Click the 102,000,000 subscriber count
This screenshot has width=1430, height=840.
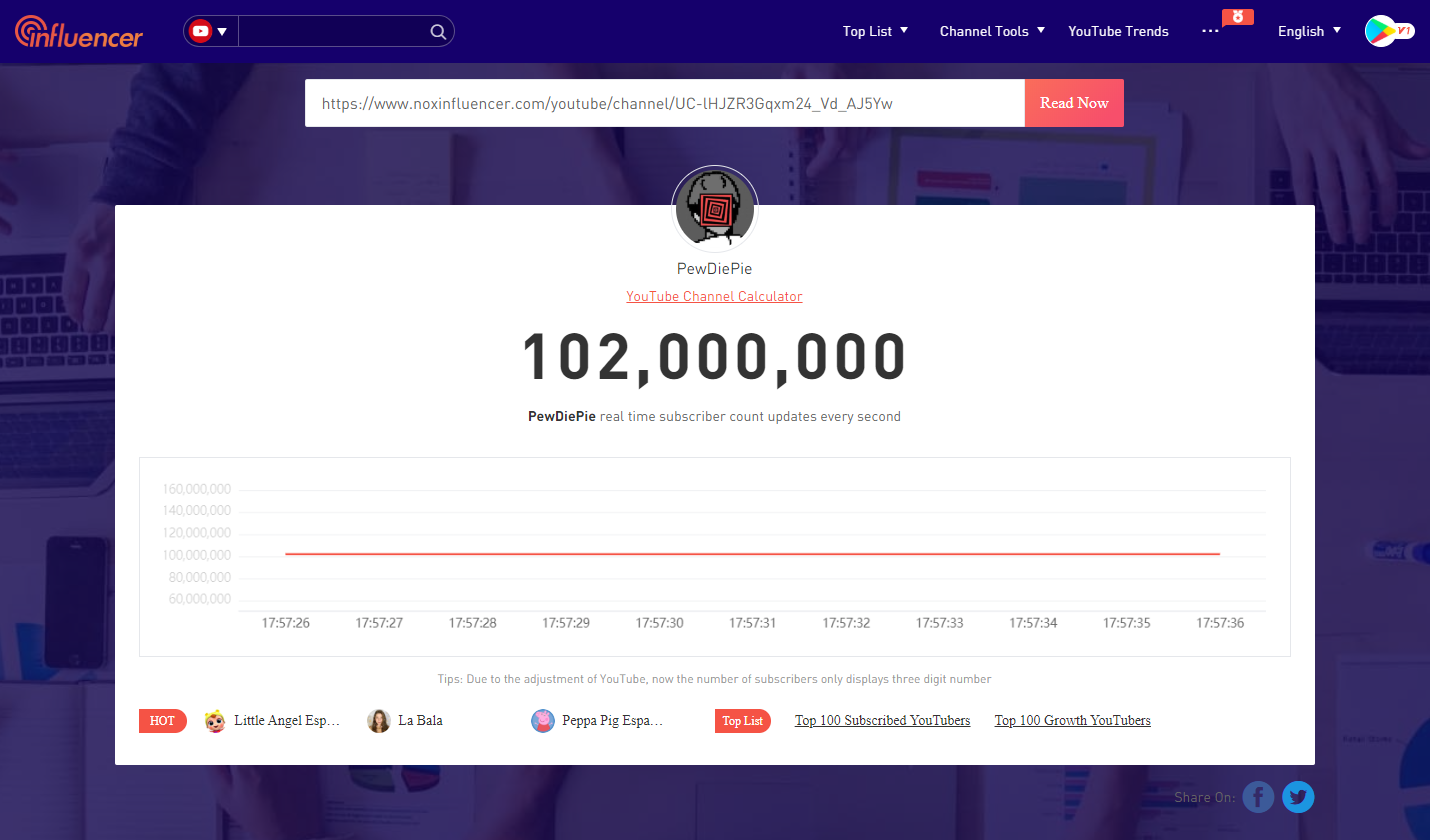pyautogui.click(x=714, y=357)
